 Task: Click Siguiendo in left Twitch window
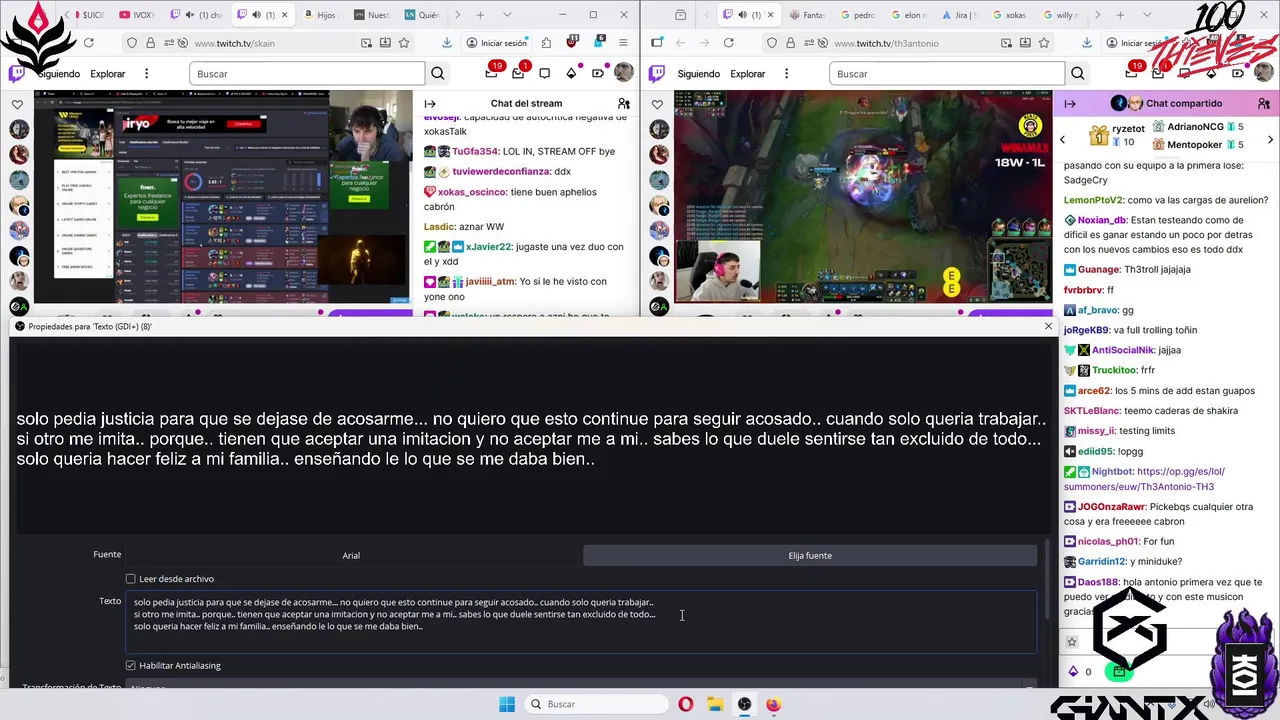[x=58, y=74]
